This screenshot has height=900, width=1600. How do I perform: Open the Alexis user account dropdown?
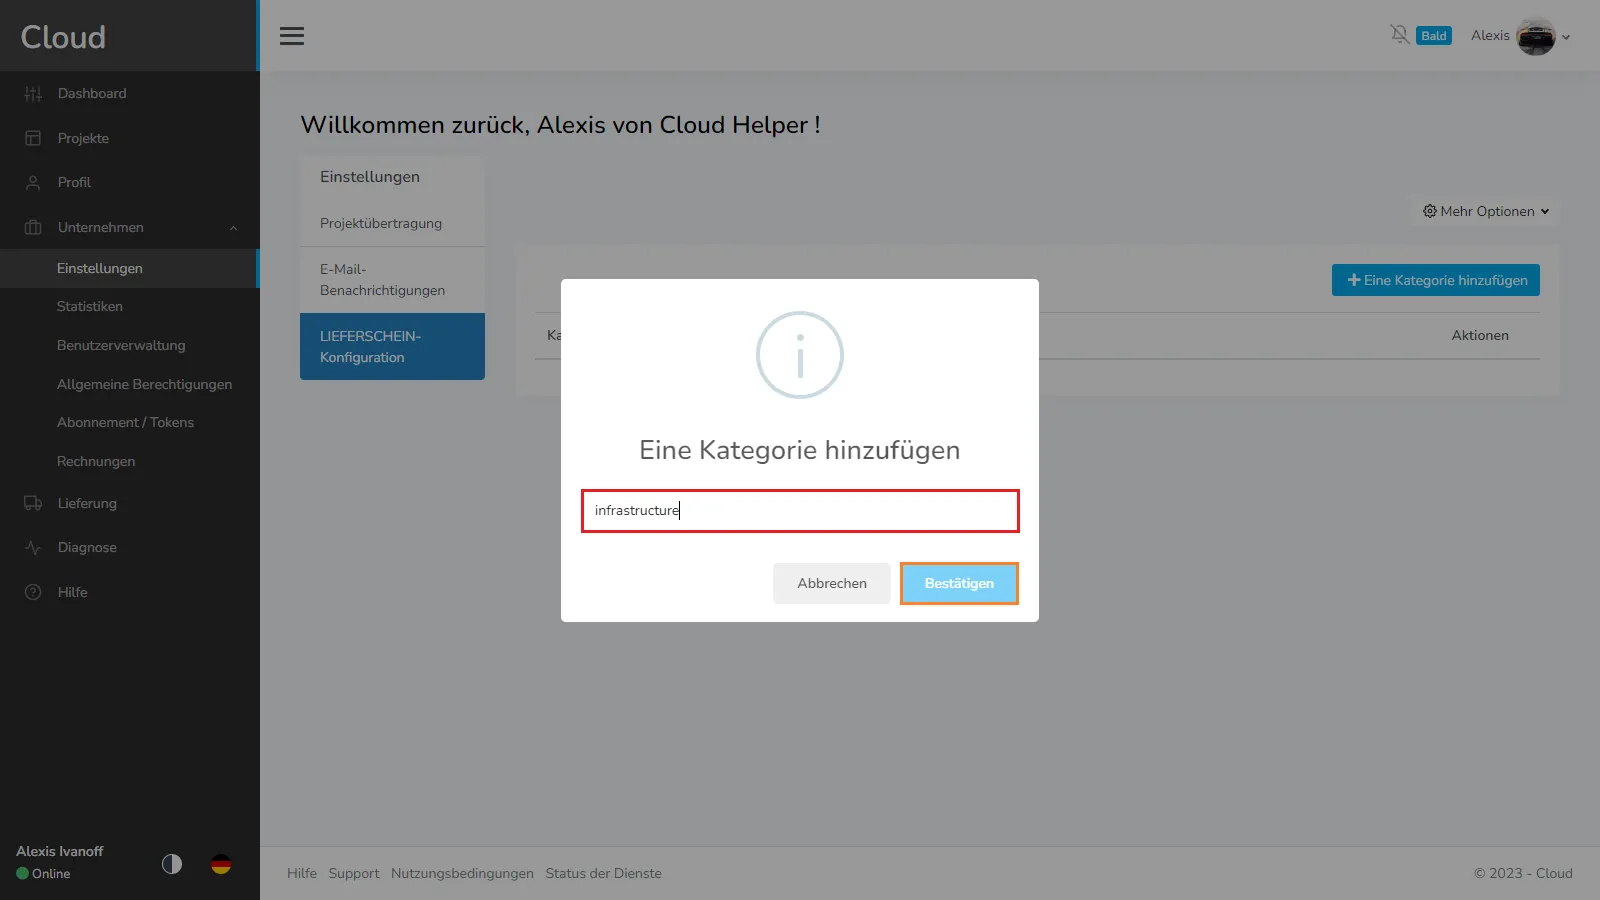pos(1520,36)
